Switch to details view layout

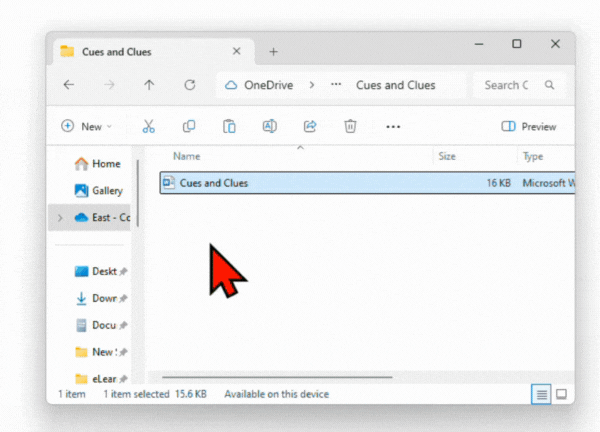tap(541, 395)
